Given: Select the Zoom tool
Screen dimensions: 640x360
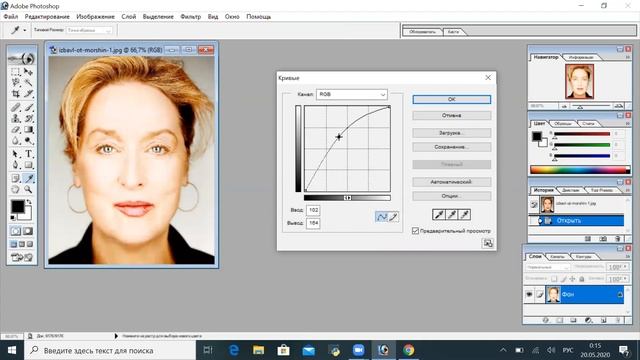Looking at the screenshot, I should (x=28, y=189).
